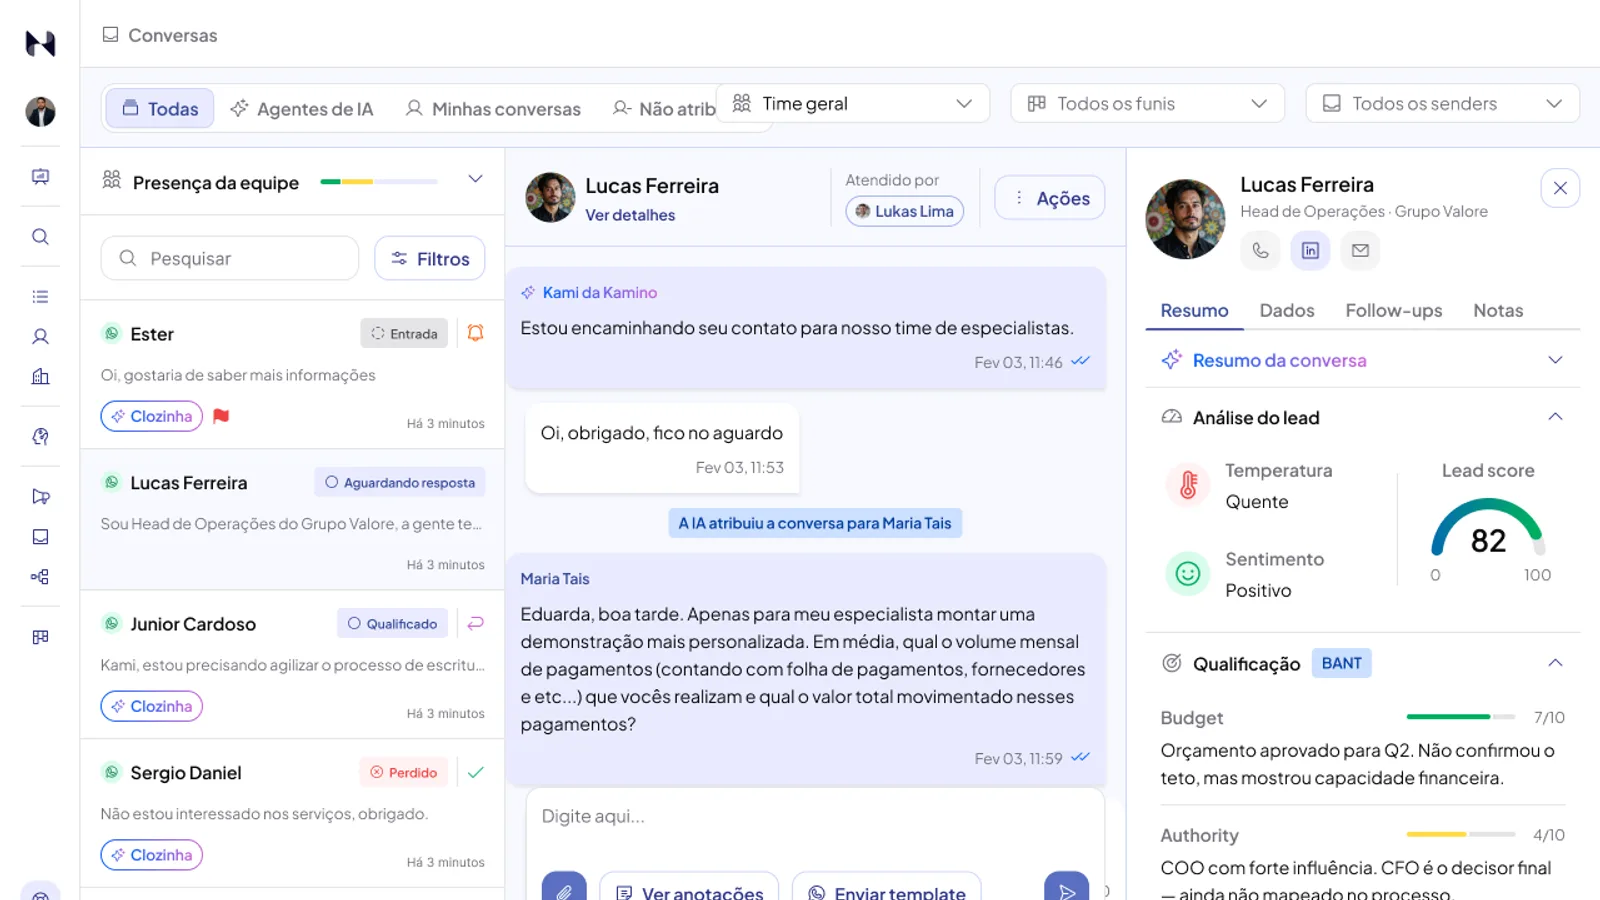1600x900 pixels.
Task: Click the Aguardando resposta status badge
Action: click(x=400, y=482)
